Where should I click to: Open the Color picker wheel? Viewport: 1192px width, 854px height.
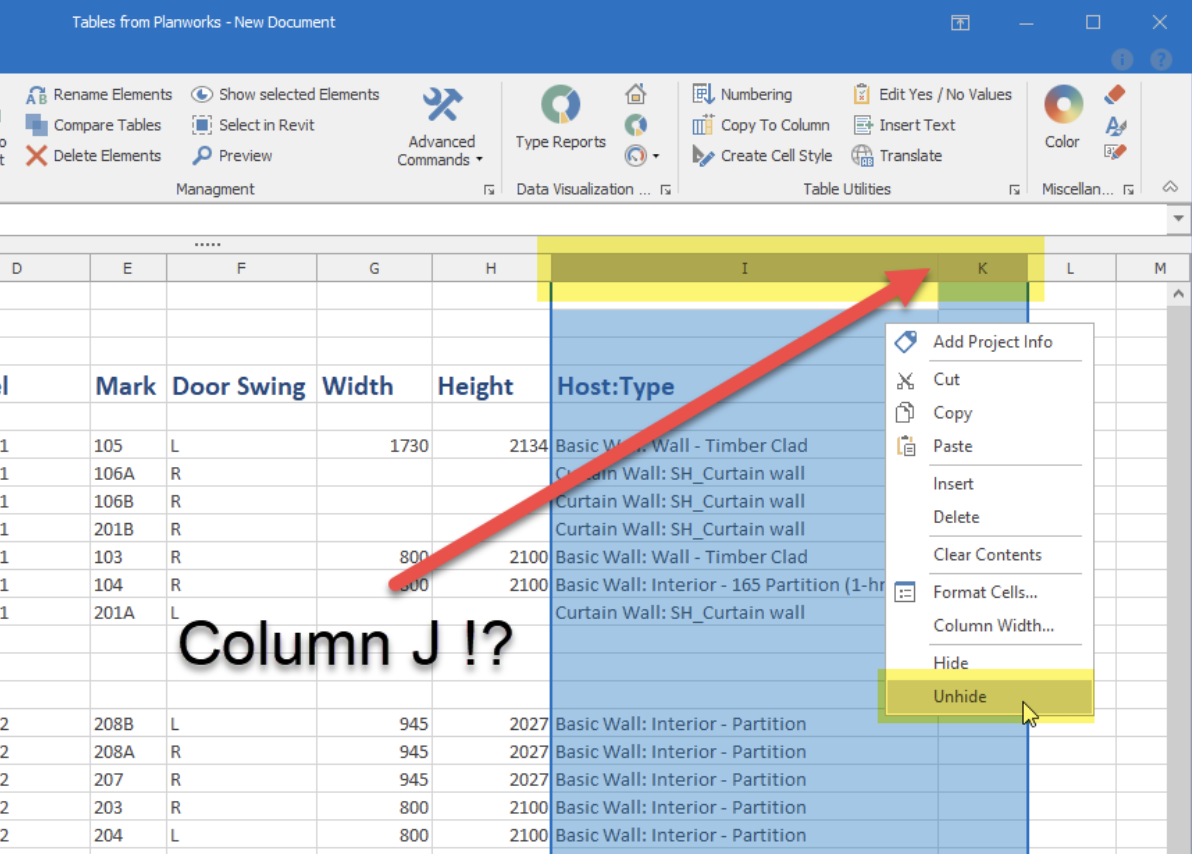tap(1062, 103)
